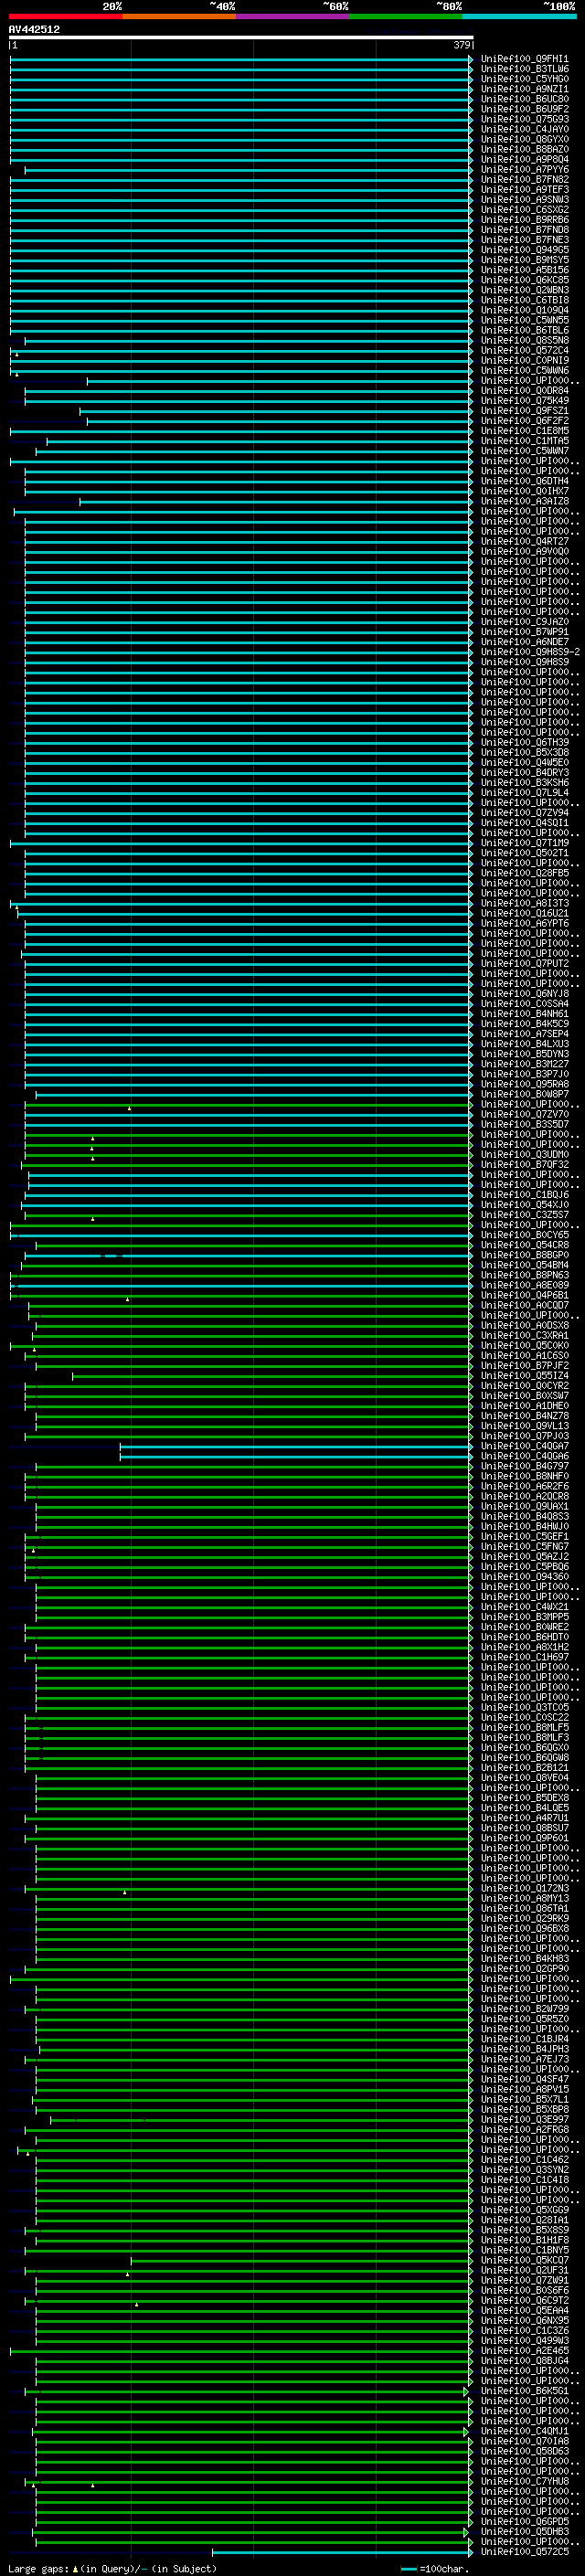The height and width of the screenshot is (2576, 585).
Task: Click the UniRef100_Q5KCQ7 alignment bar
Action: pyautogui.click(x=301, y=2260)
